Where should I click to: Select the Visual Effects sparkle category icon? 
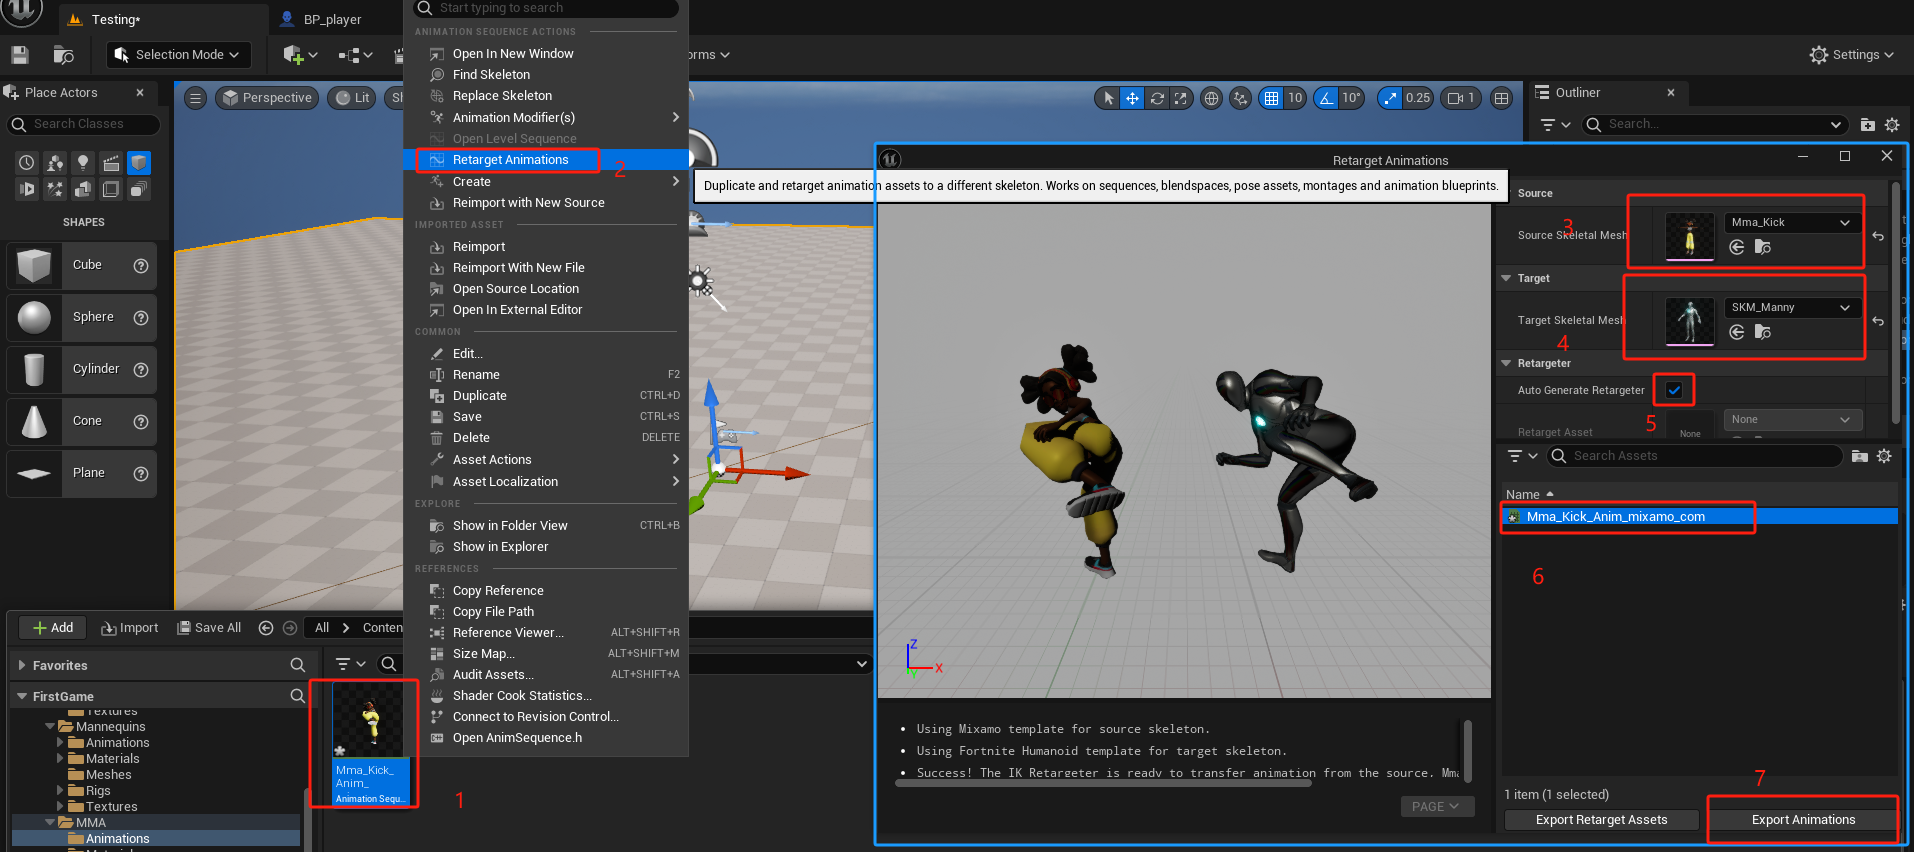[55, 189]
